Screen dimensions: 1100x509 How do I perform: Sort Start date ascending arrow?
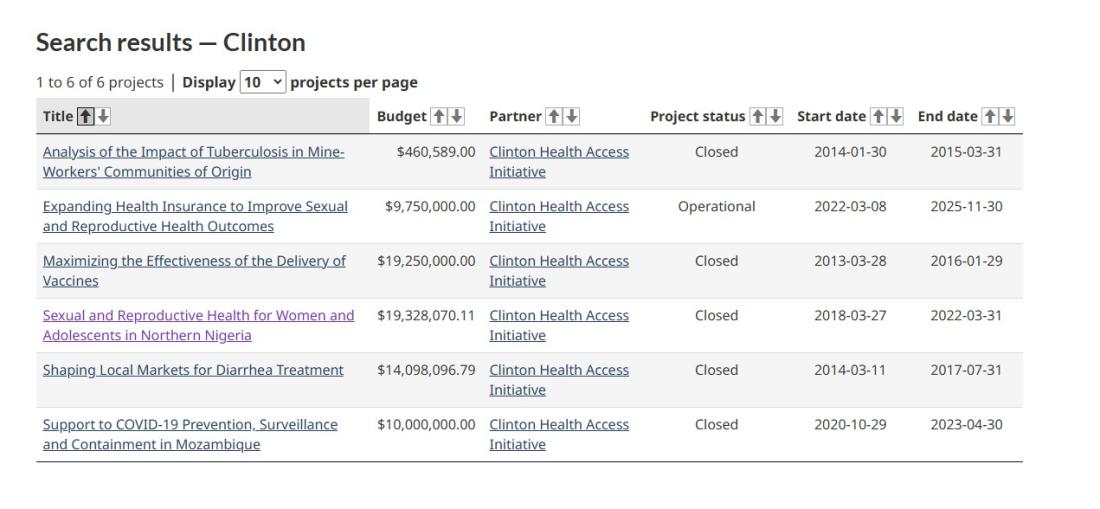[878, 116]
